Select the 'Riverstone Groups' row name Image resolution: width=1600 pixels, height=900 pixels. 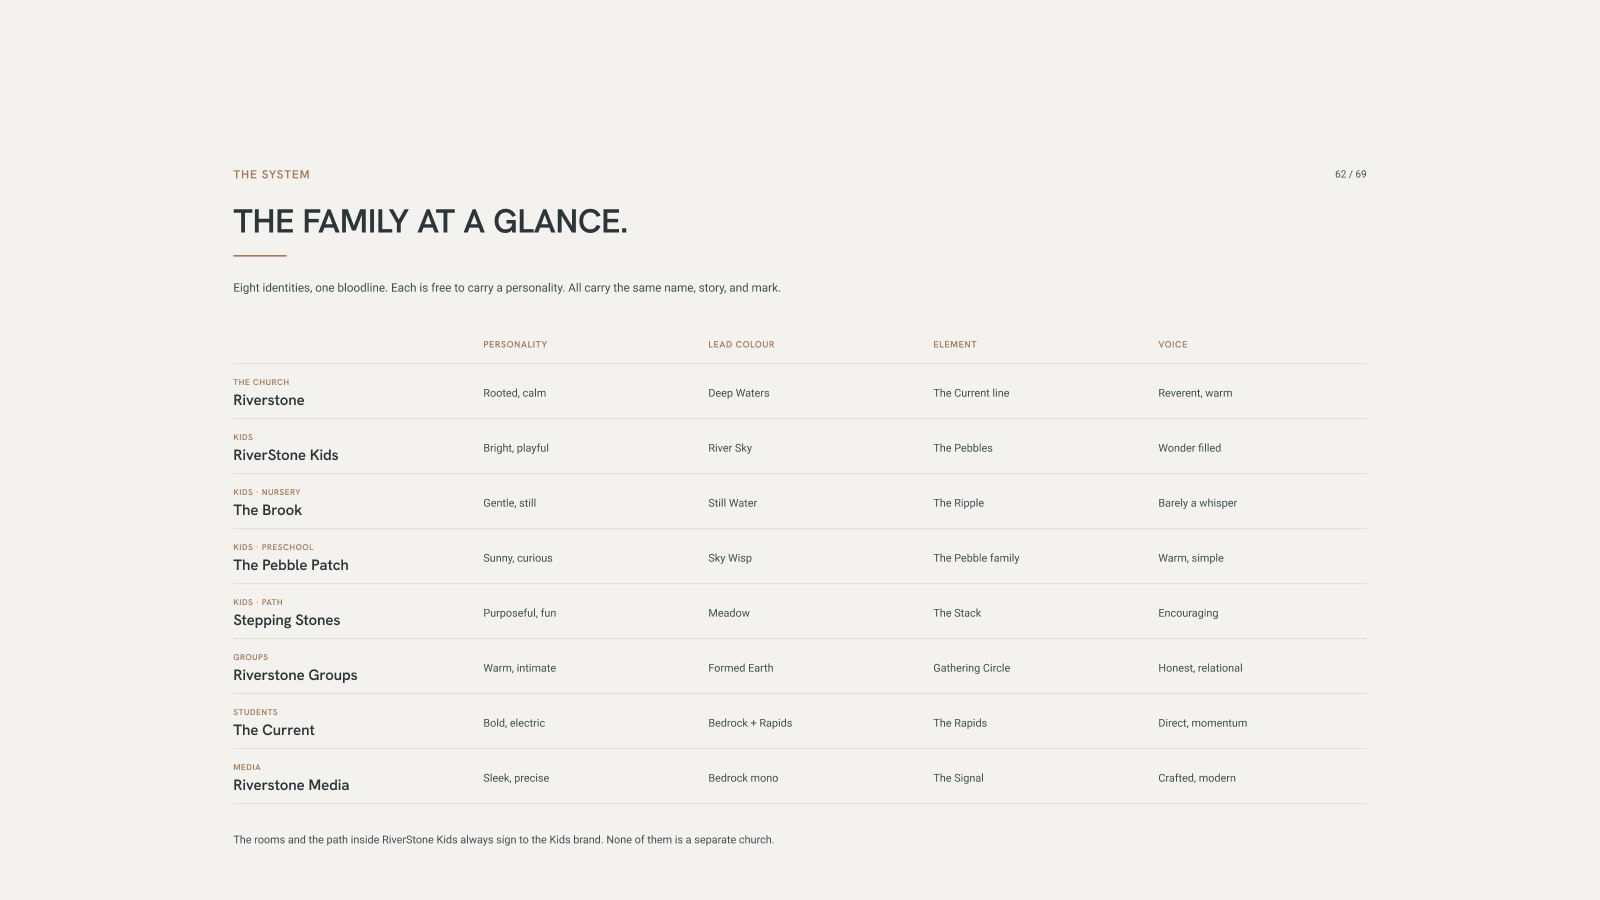pos(295,675)
